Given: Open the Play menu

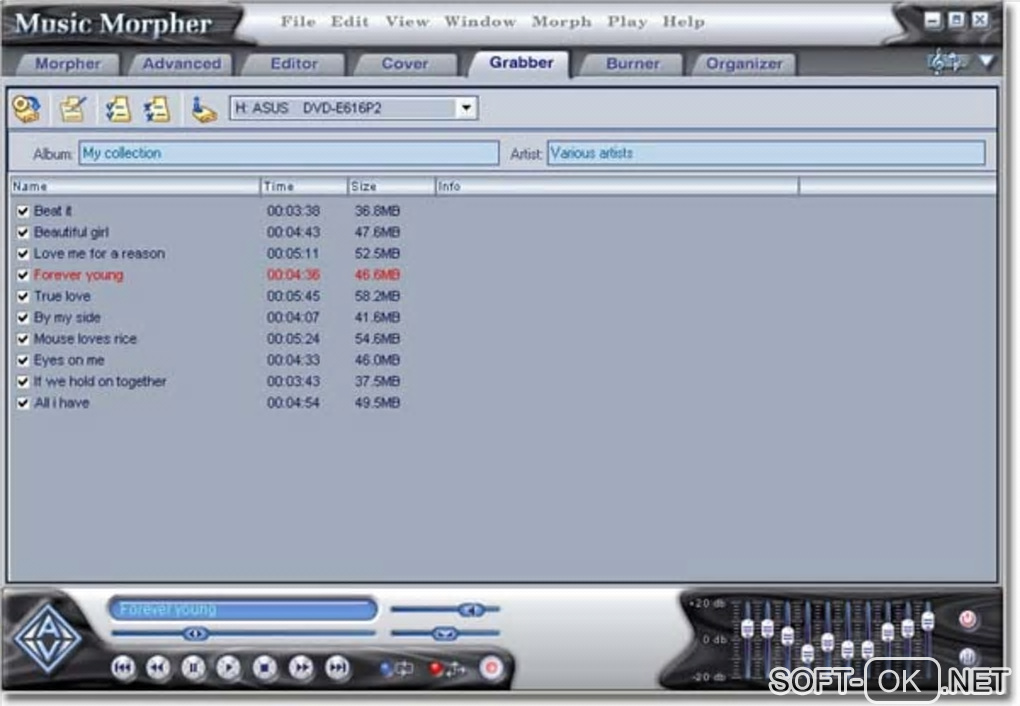Looking at the screenshot, I should [x=627, y=21].
